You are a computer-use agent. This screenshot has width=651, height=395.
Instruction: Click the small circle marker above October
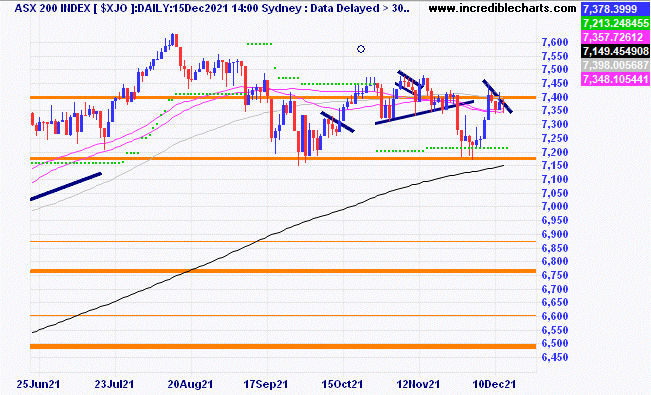tap(361, 49)
